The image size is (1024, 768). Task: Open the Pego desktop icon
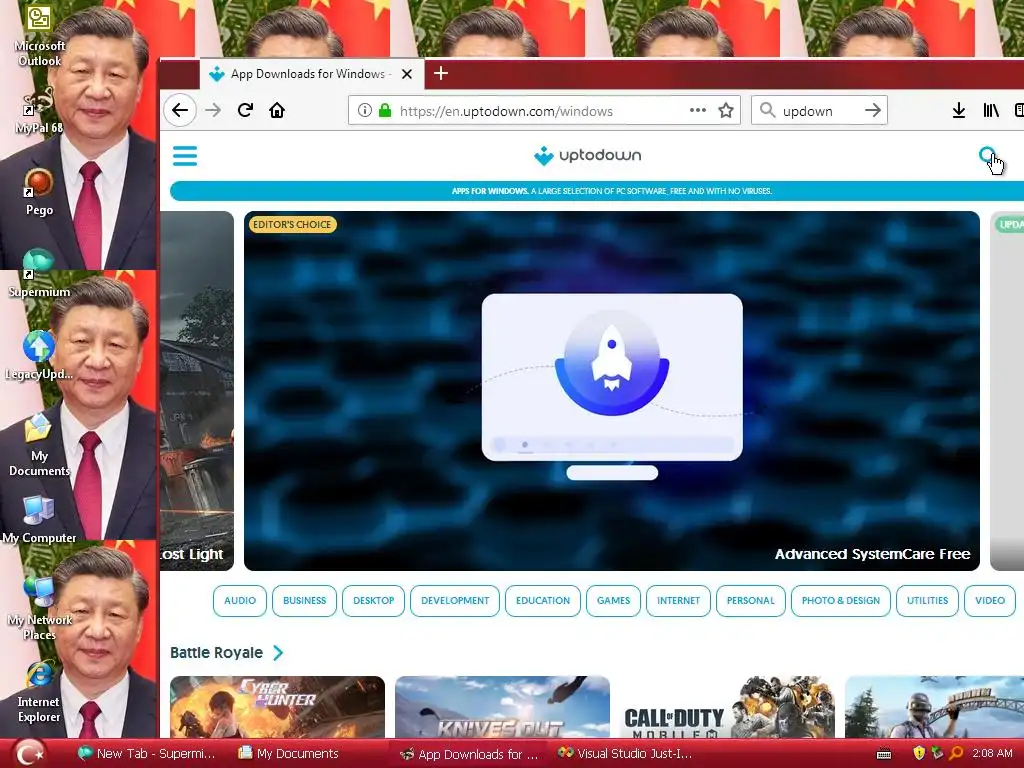click(39, 192)
